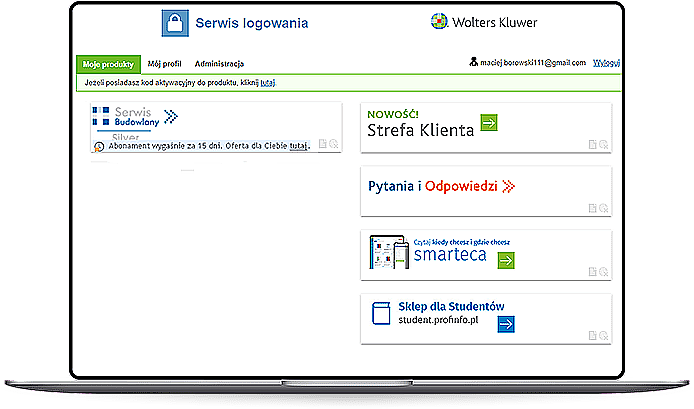This screenshot has height=409, width=694.
Task: Click the user icon beside the email
Action: click(x=473, y=62)
